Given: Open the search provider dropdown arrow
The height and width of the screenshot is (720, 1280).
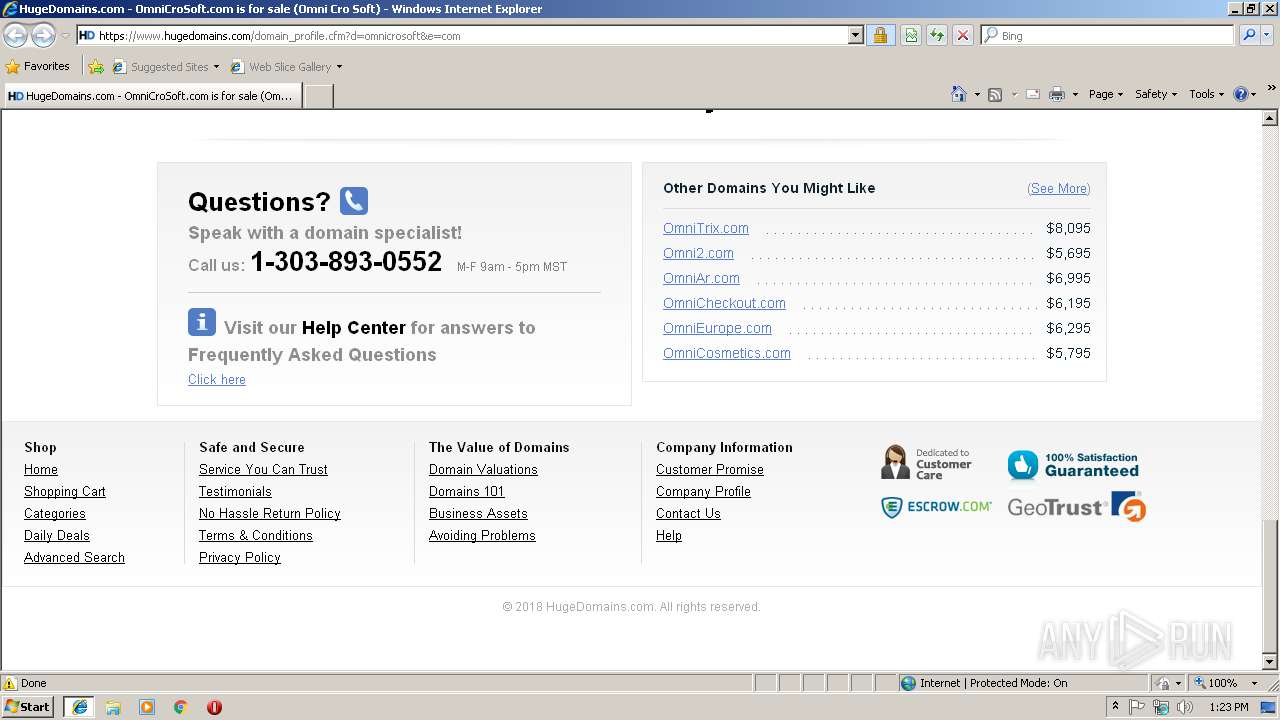Looking at the screenshot, I should tap(1268, 35).
